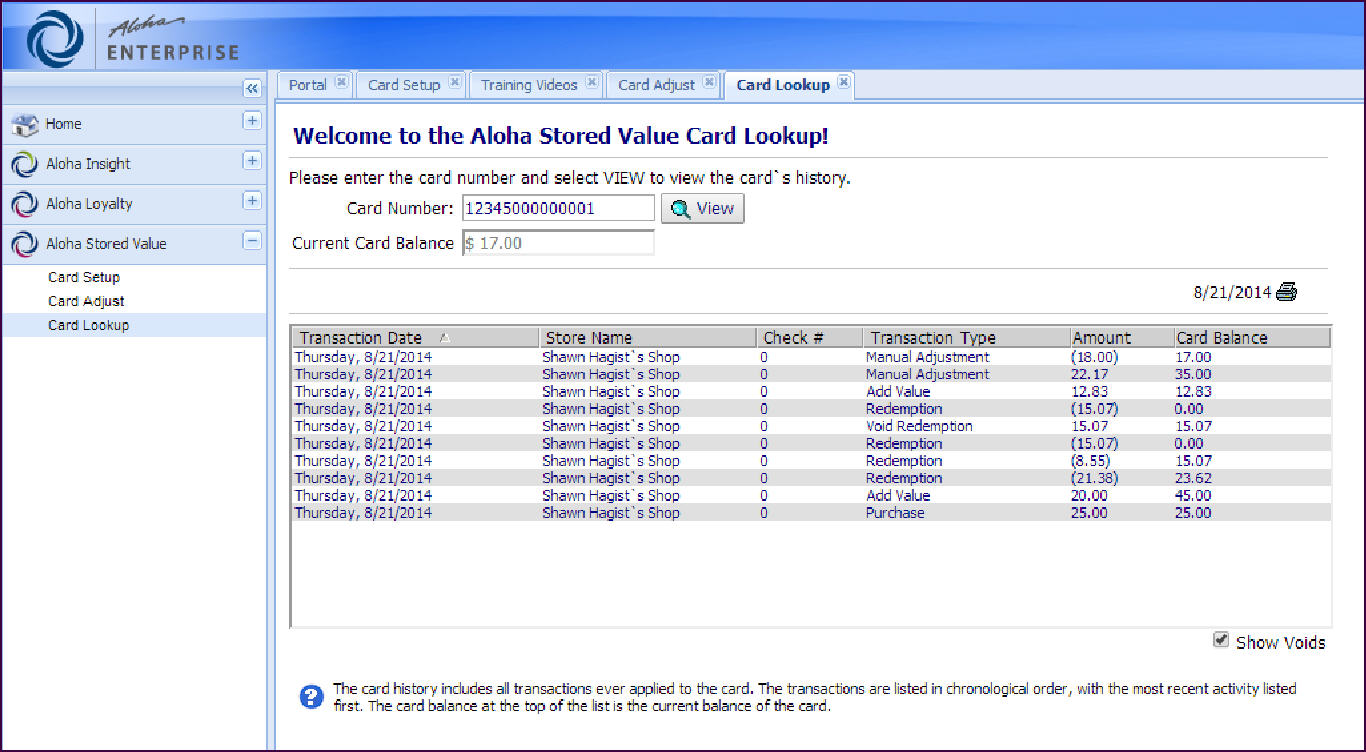This screenshot has width=1366, height=752.
Task: Close the Card Lookup tab
Action: pyautogui.click(x=844, y=83)
